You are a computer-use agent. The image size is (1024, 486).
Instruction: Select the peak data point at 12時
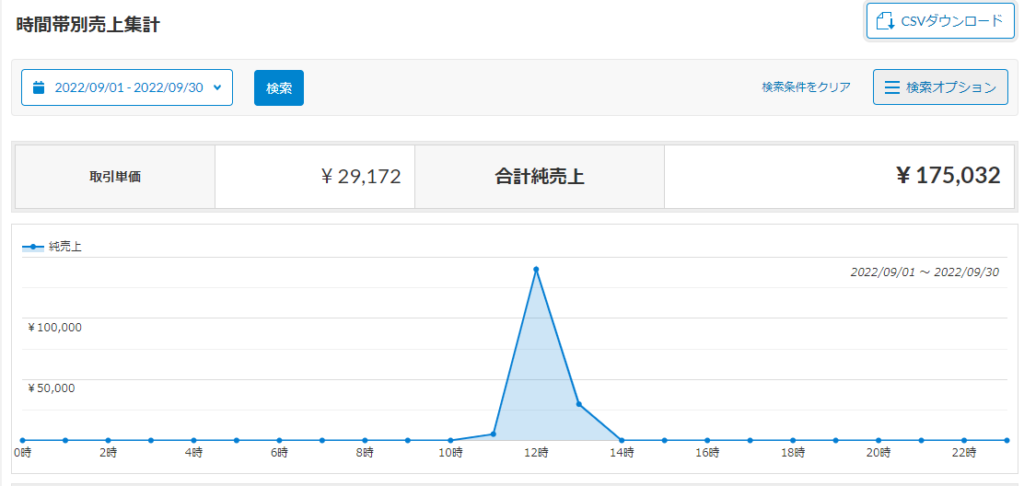tap(536, 269)
